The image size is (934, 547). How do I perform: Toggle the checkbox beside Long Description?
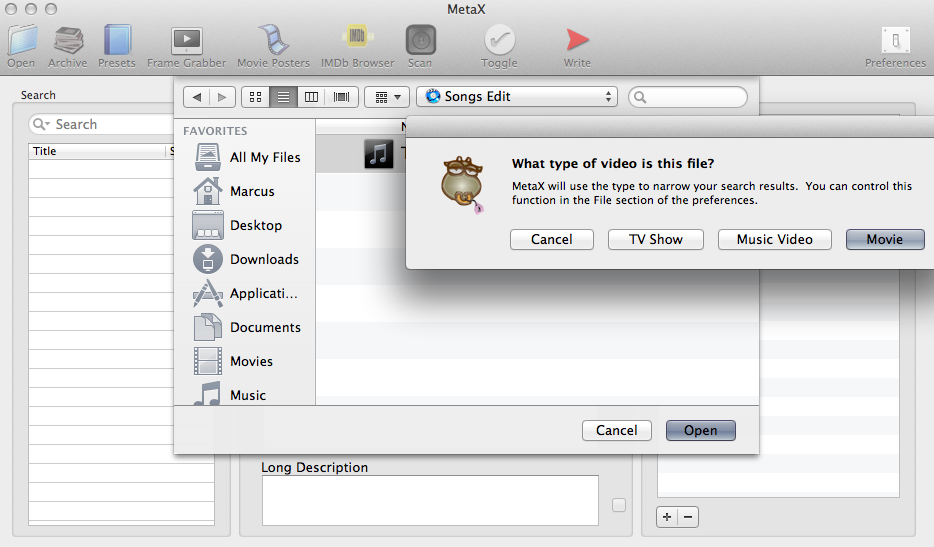(x=619, y=505)
